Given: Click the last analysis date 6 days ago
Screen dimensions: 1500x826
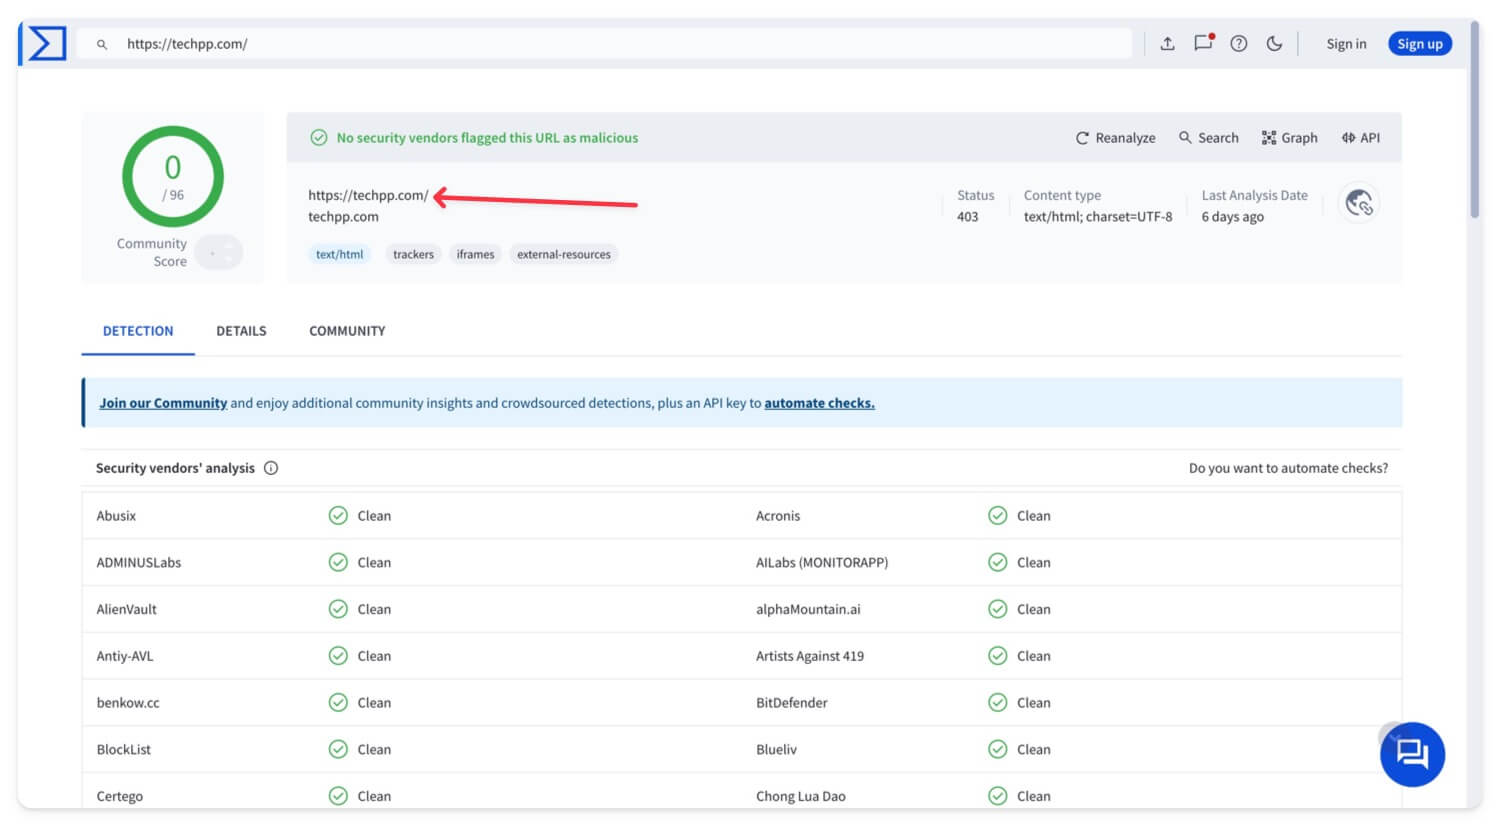Looking at the screenshot, I should tap(1232, 217).
